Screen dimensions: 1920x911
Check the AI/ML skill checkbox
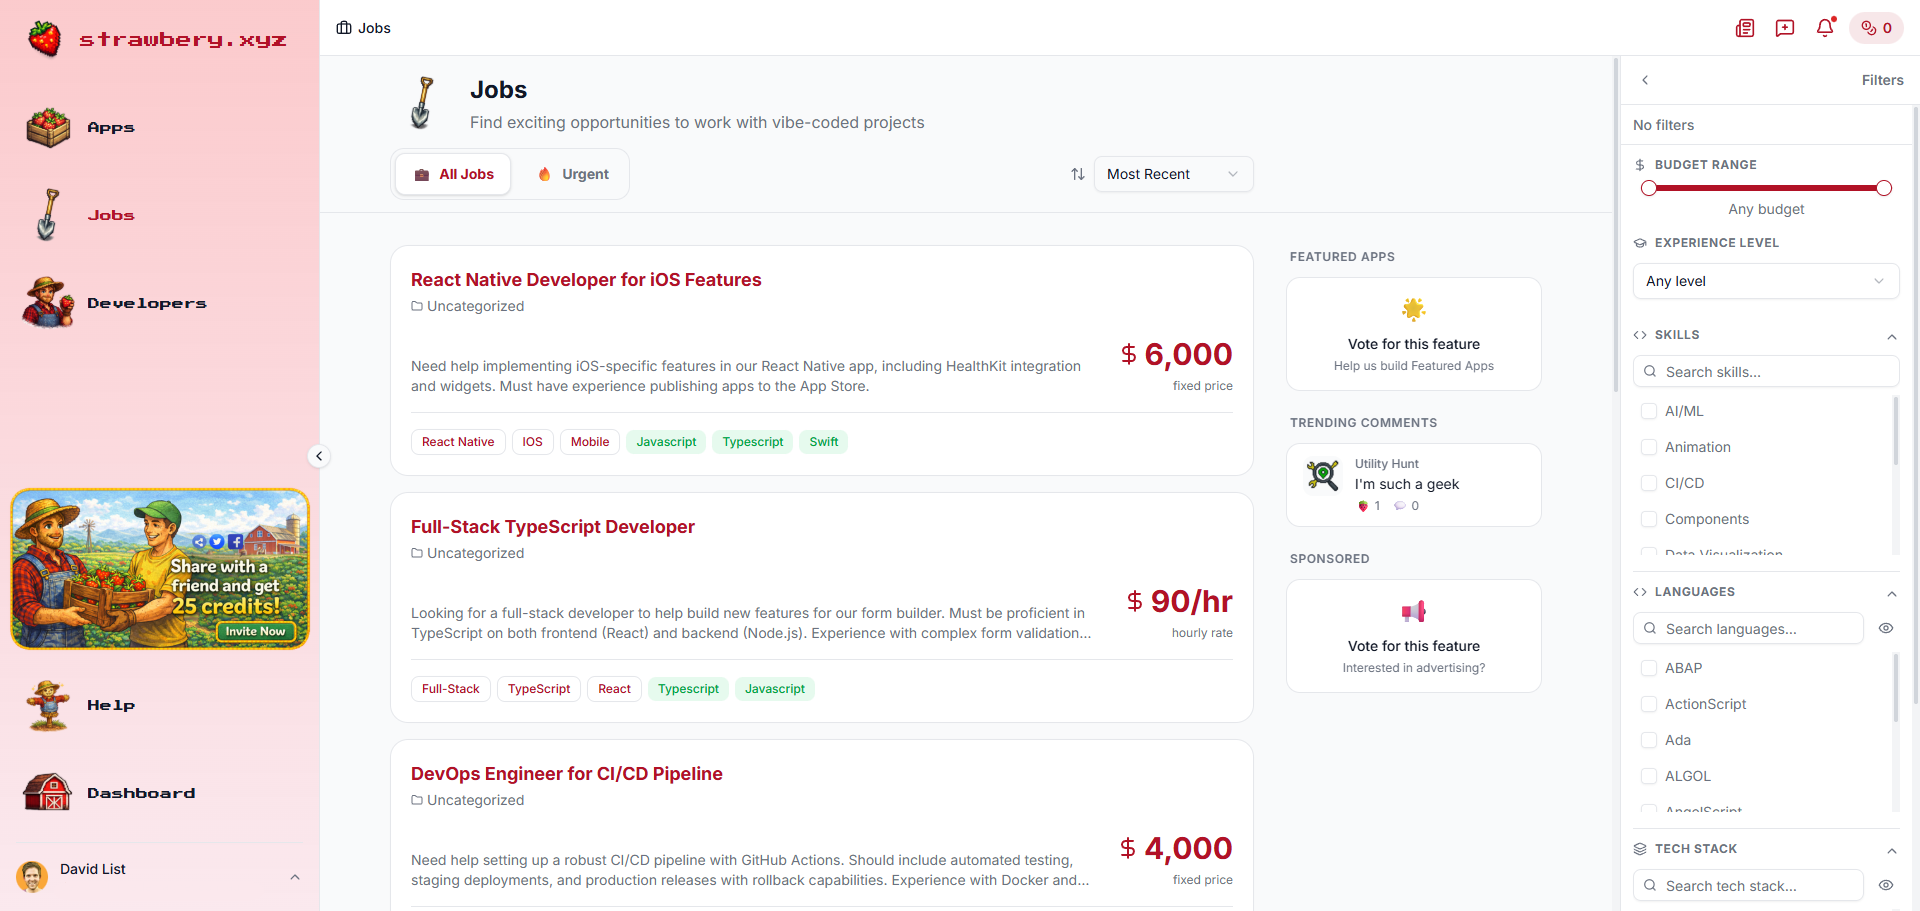(x=1649, y=411)
